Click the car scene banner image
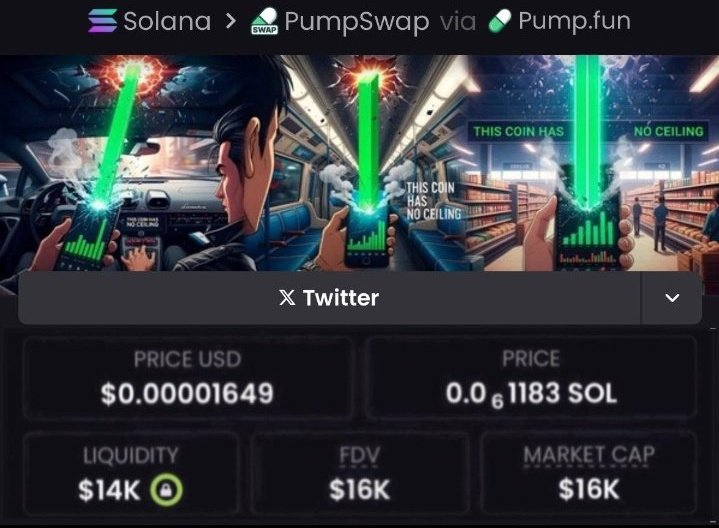The width and height of the screenshot is (719, 528). (x=140, y=163)
